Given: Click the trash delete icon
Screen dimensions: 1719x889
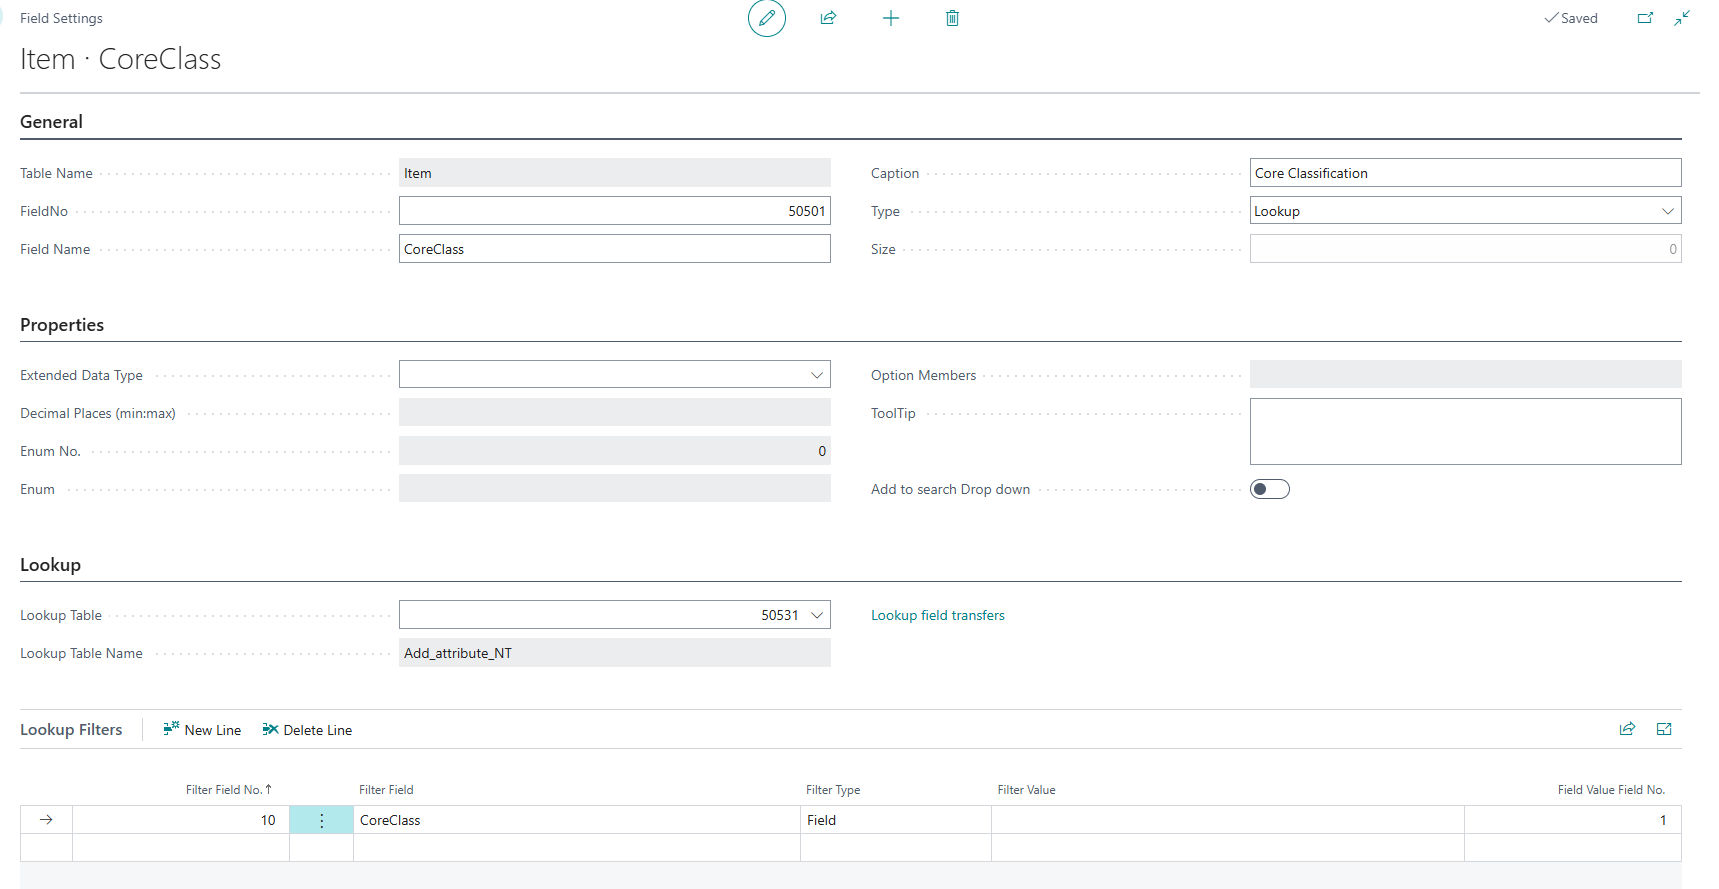Looking at the screenshot, I should (952, 18).
